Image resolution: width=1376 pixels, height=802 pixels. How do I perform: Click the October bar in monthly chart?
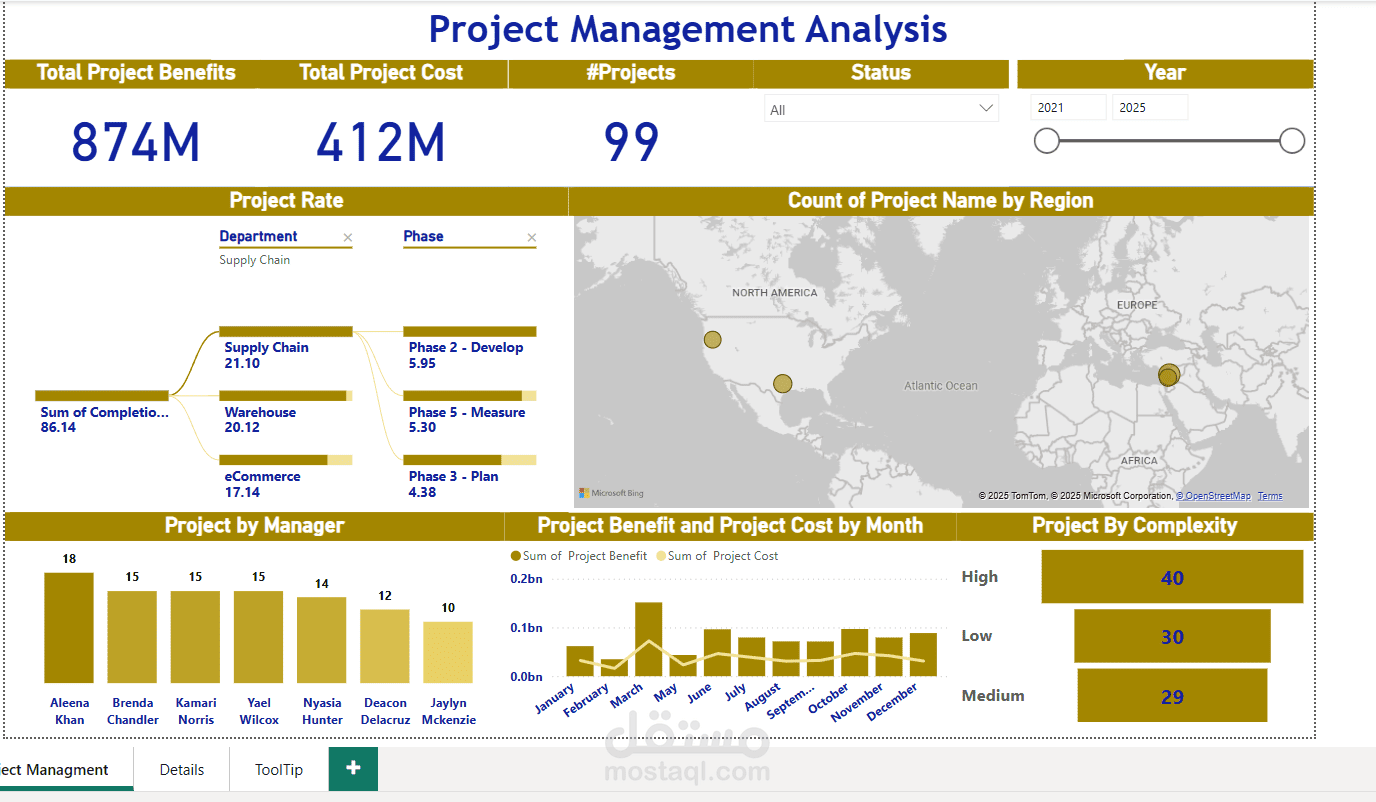pyautogui.click(x=855, y=652)
